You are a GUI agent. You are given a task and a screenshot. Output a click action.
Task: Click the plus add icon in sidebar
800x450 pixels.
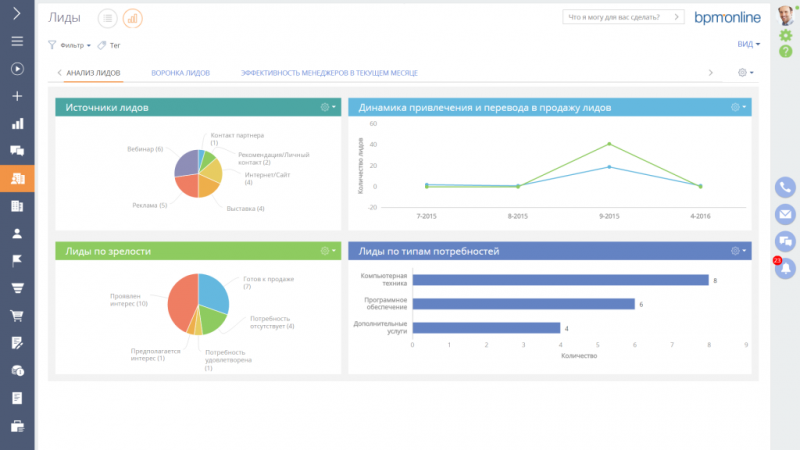tap(17, 96)
